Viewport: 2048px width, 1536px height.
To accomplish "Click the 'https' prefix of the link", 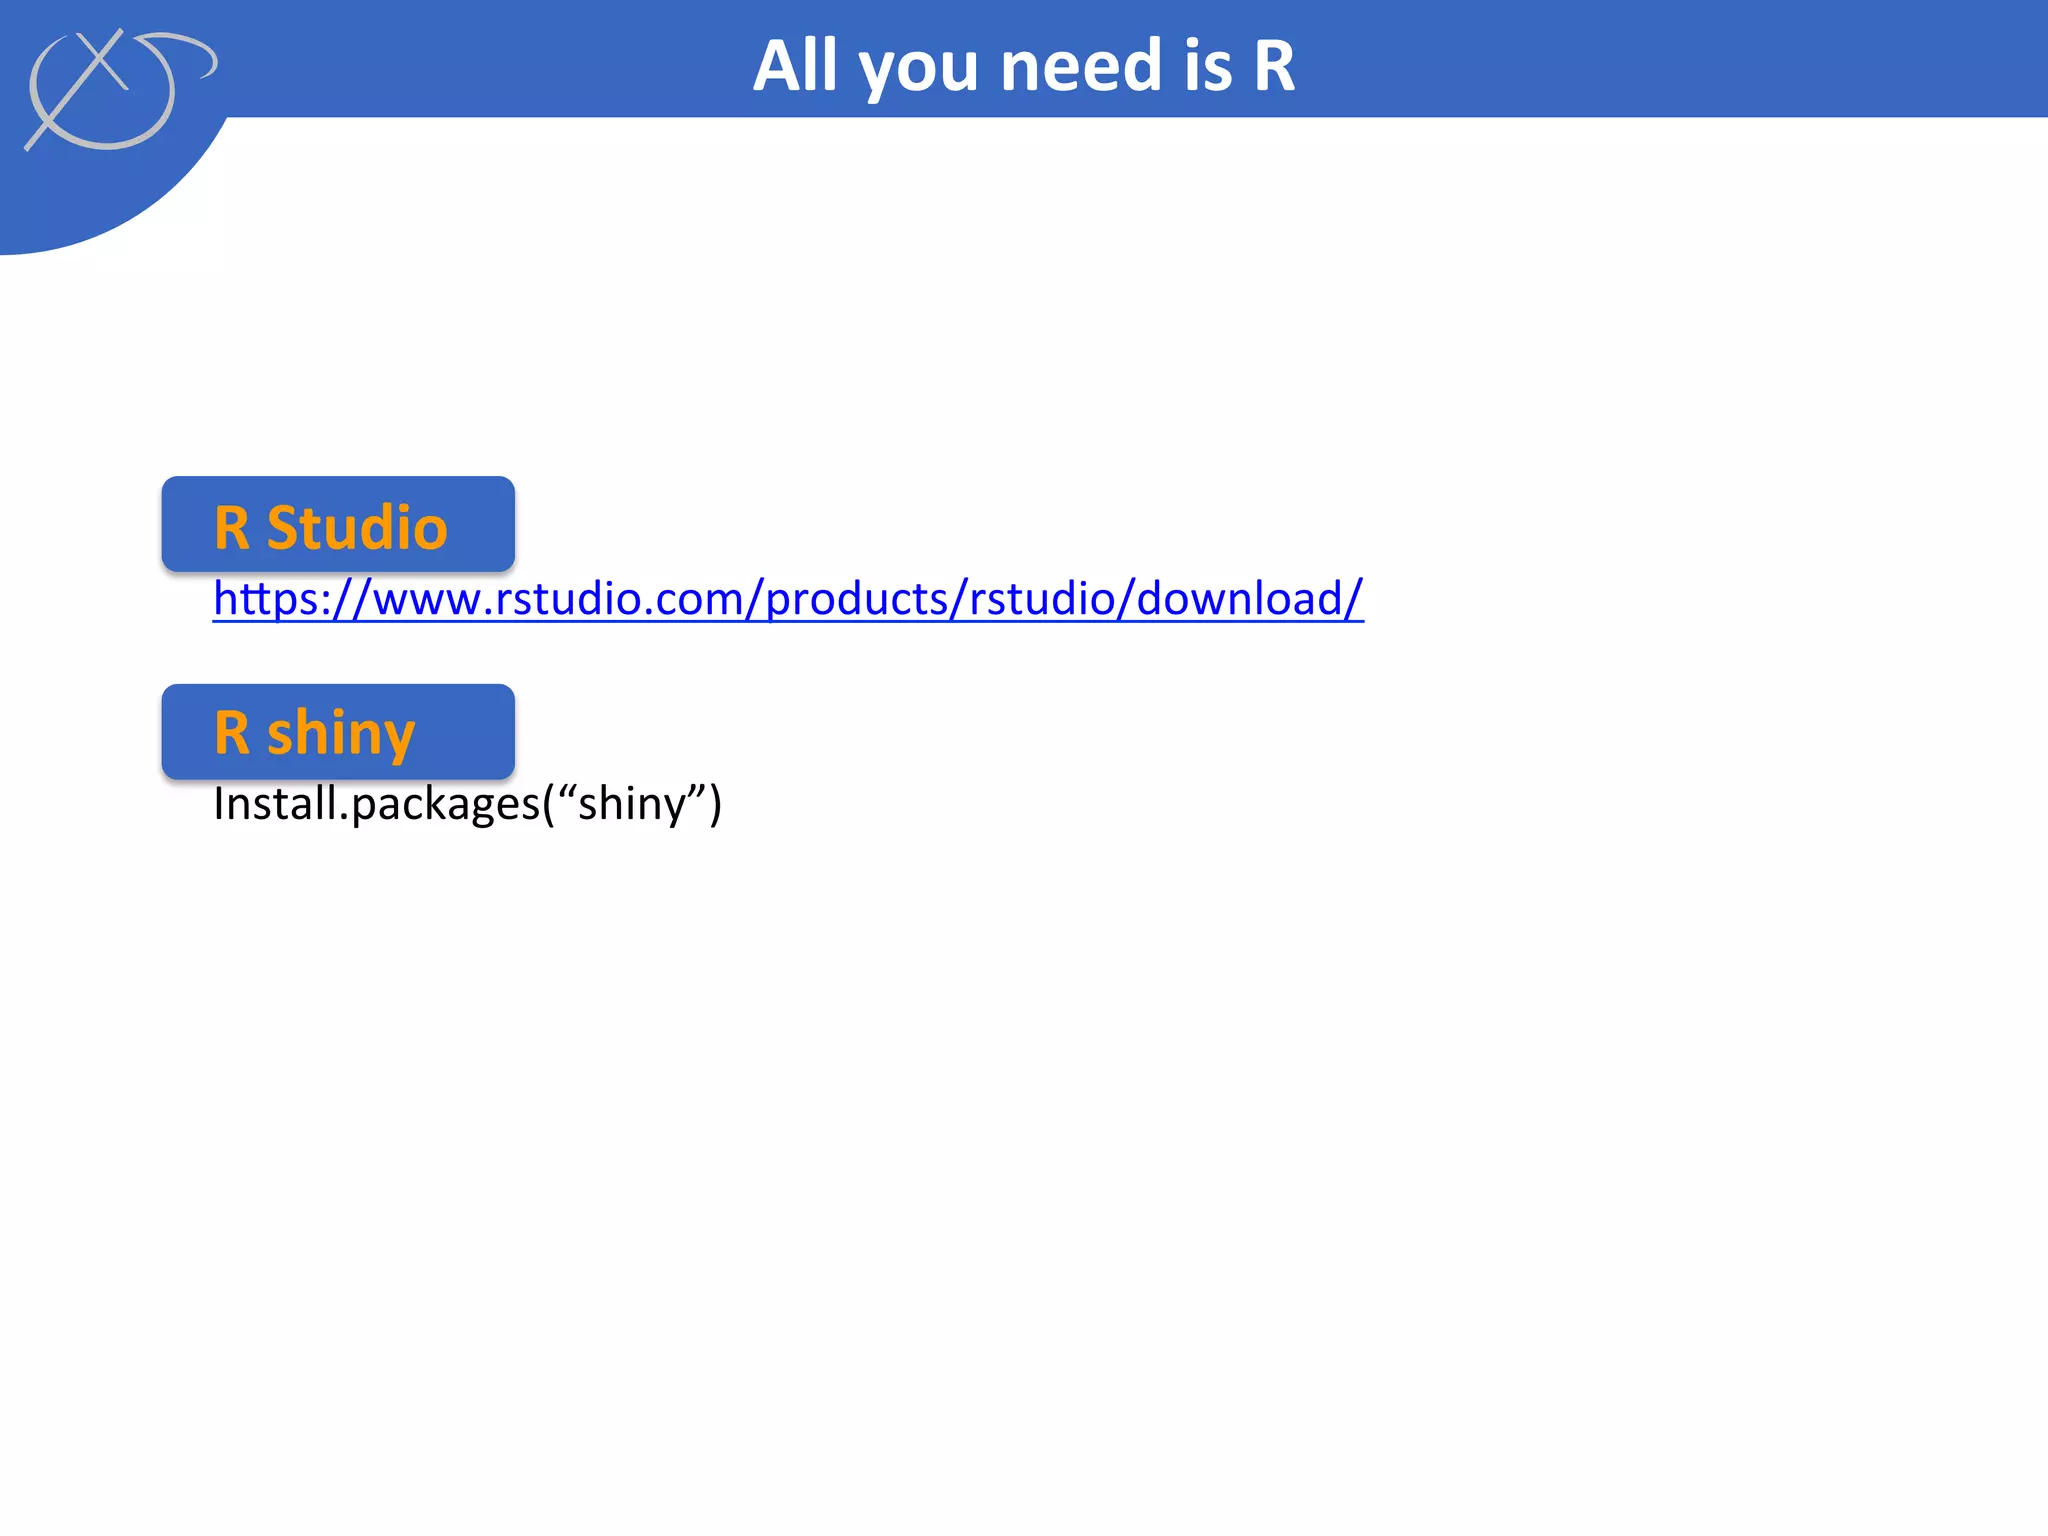I will click(265, 599).
